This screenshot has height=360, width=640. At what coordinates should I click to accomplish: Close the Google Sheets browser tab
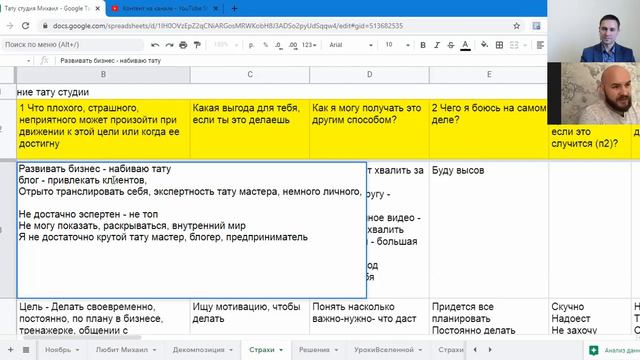(x=98, y=8)
